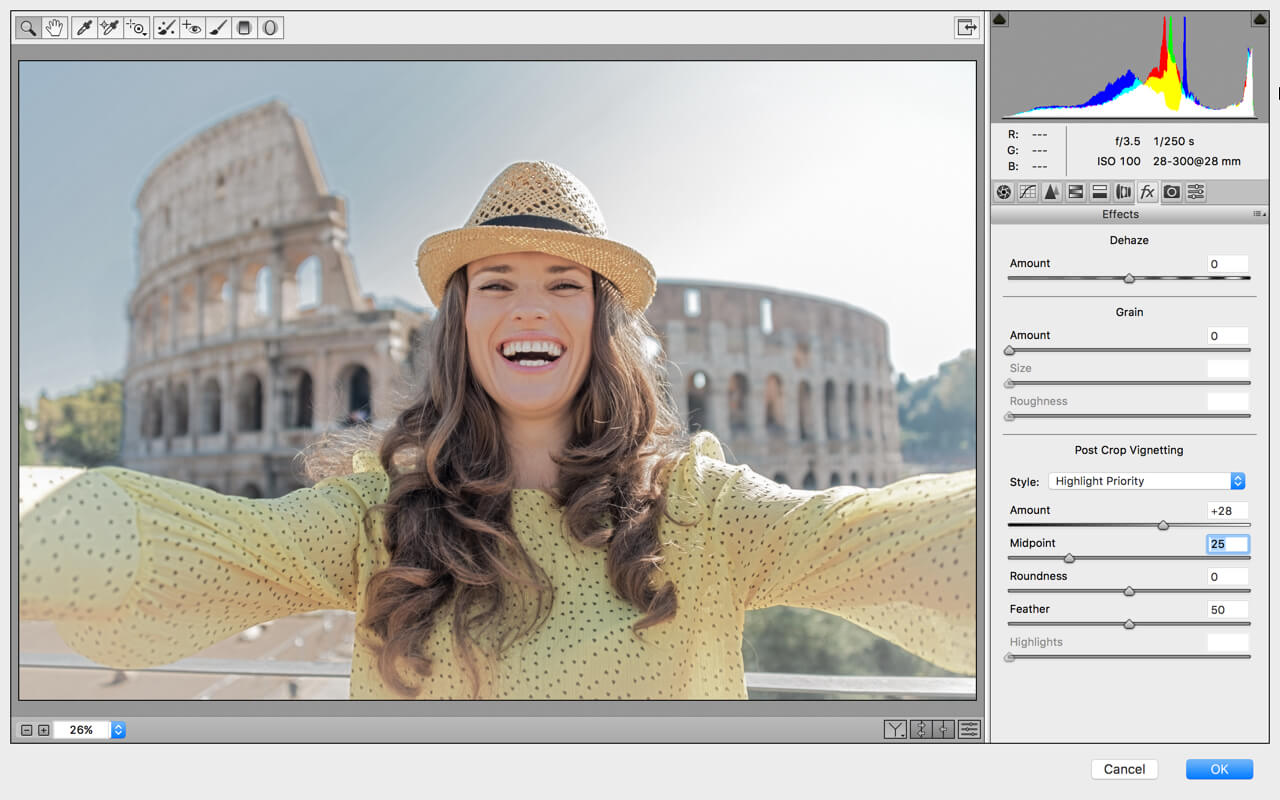Image resolution: width=1280 pixels, height=800 pixels.
Task: Select the White Balance eyedropper tool
Action: tap(84, 28)
